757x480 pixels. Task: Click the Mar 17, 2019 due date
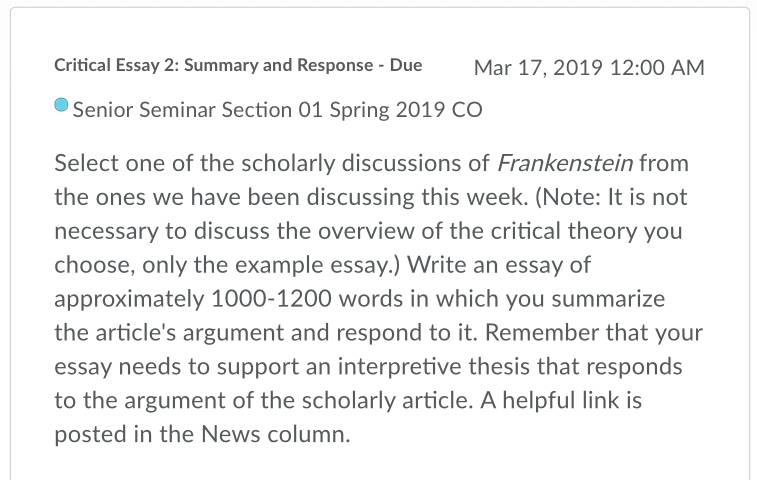point(538,68)
